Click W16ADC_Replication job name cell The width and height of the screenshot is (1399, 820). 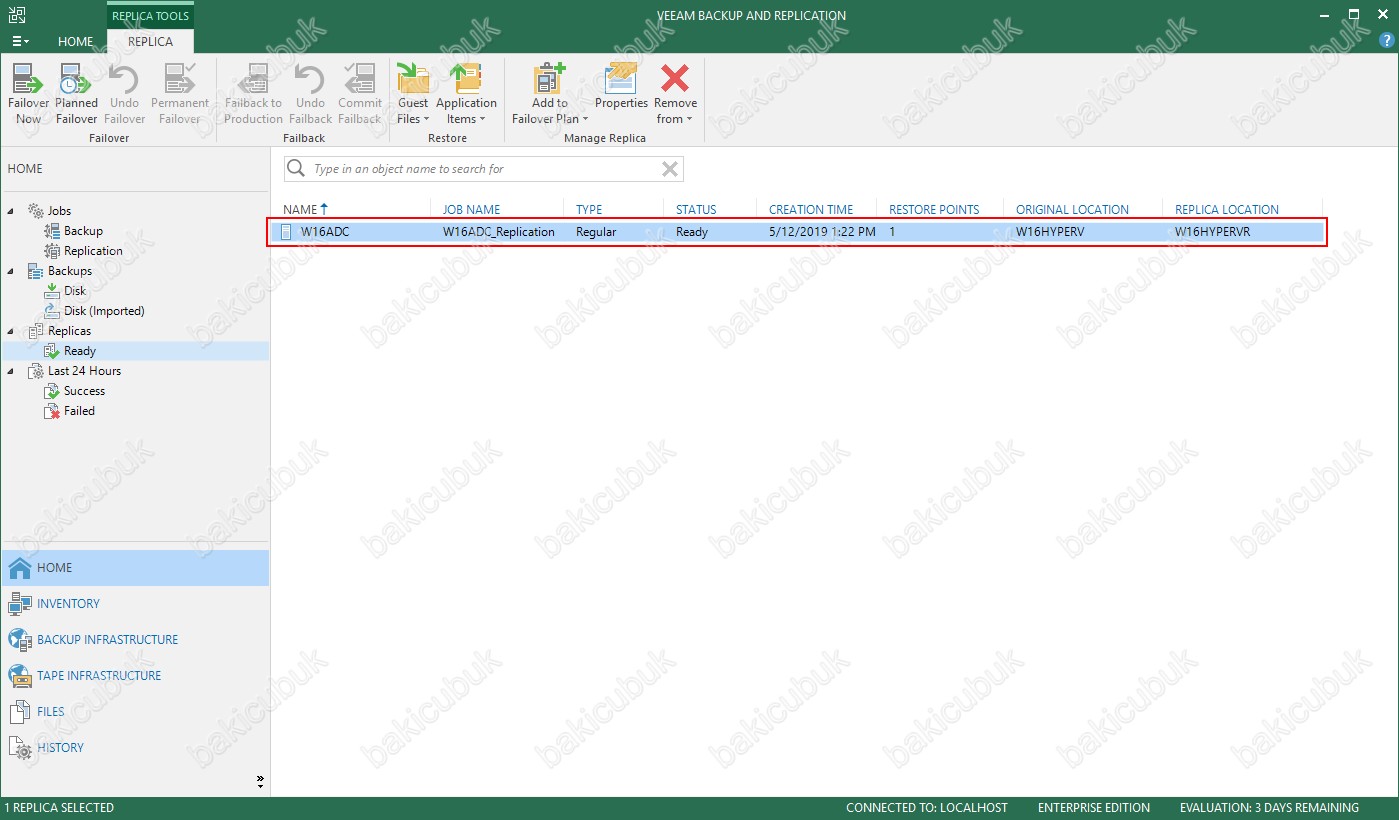tap(498, 232)
